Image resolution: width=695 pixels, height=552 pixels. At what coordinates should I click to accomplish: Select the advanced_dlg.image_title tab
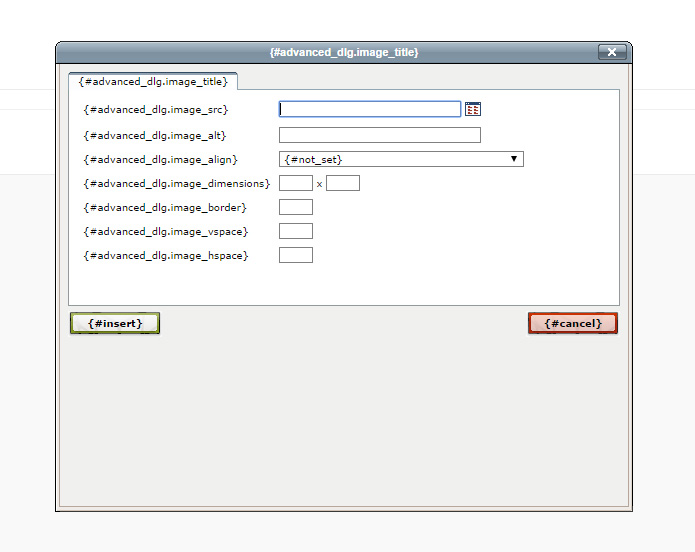(153, 81)
